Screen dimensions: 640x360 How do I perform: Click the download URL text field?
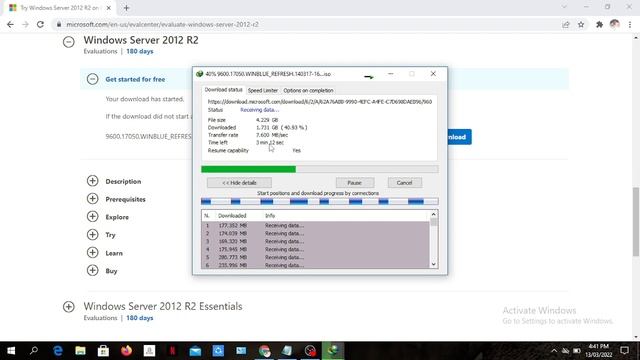coord(320,102)
